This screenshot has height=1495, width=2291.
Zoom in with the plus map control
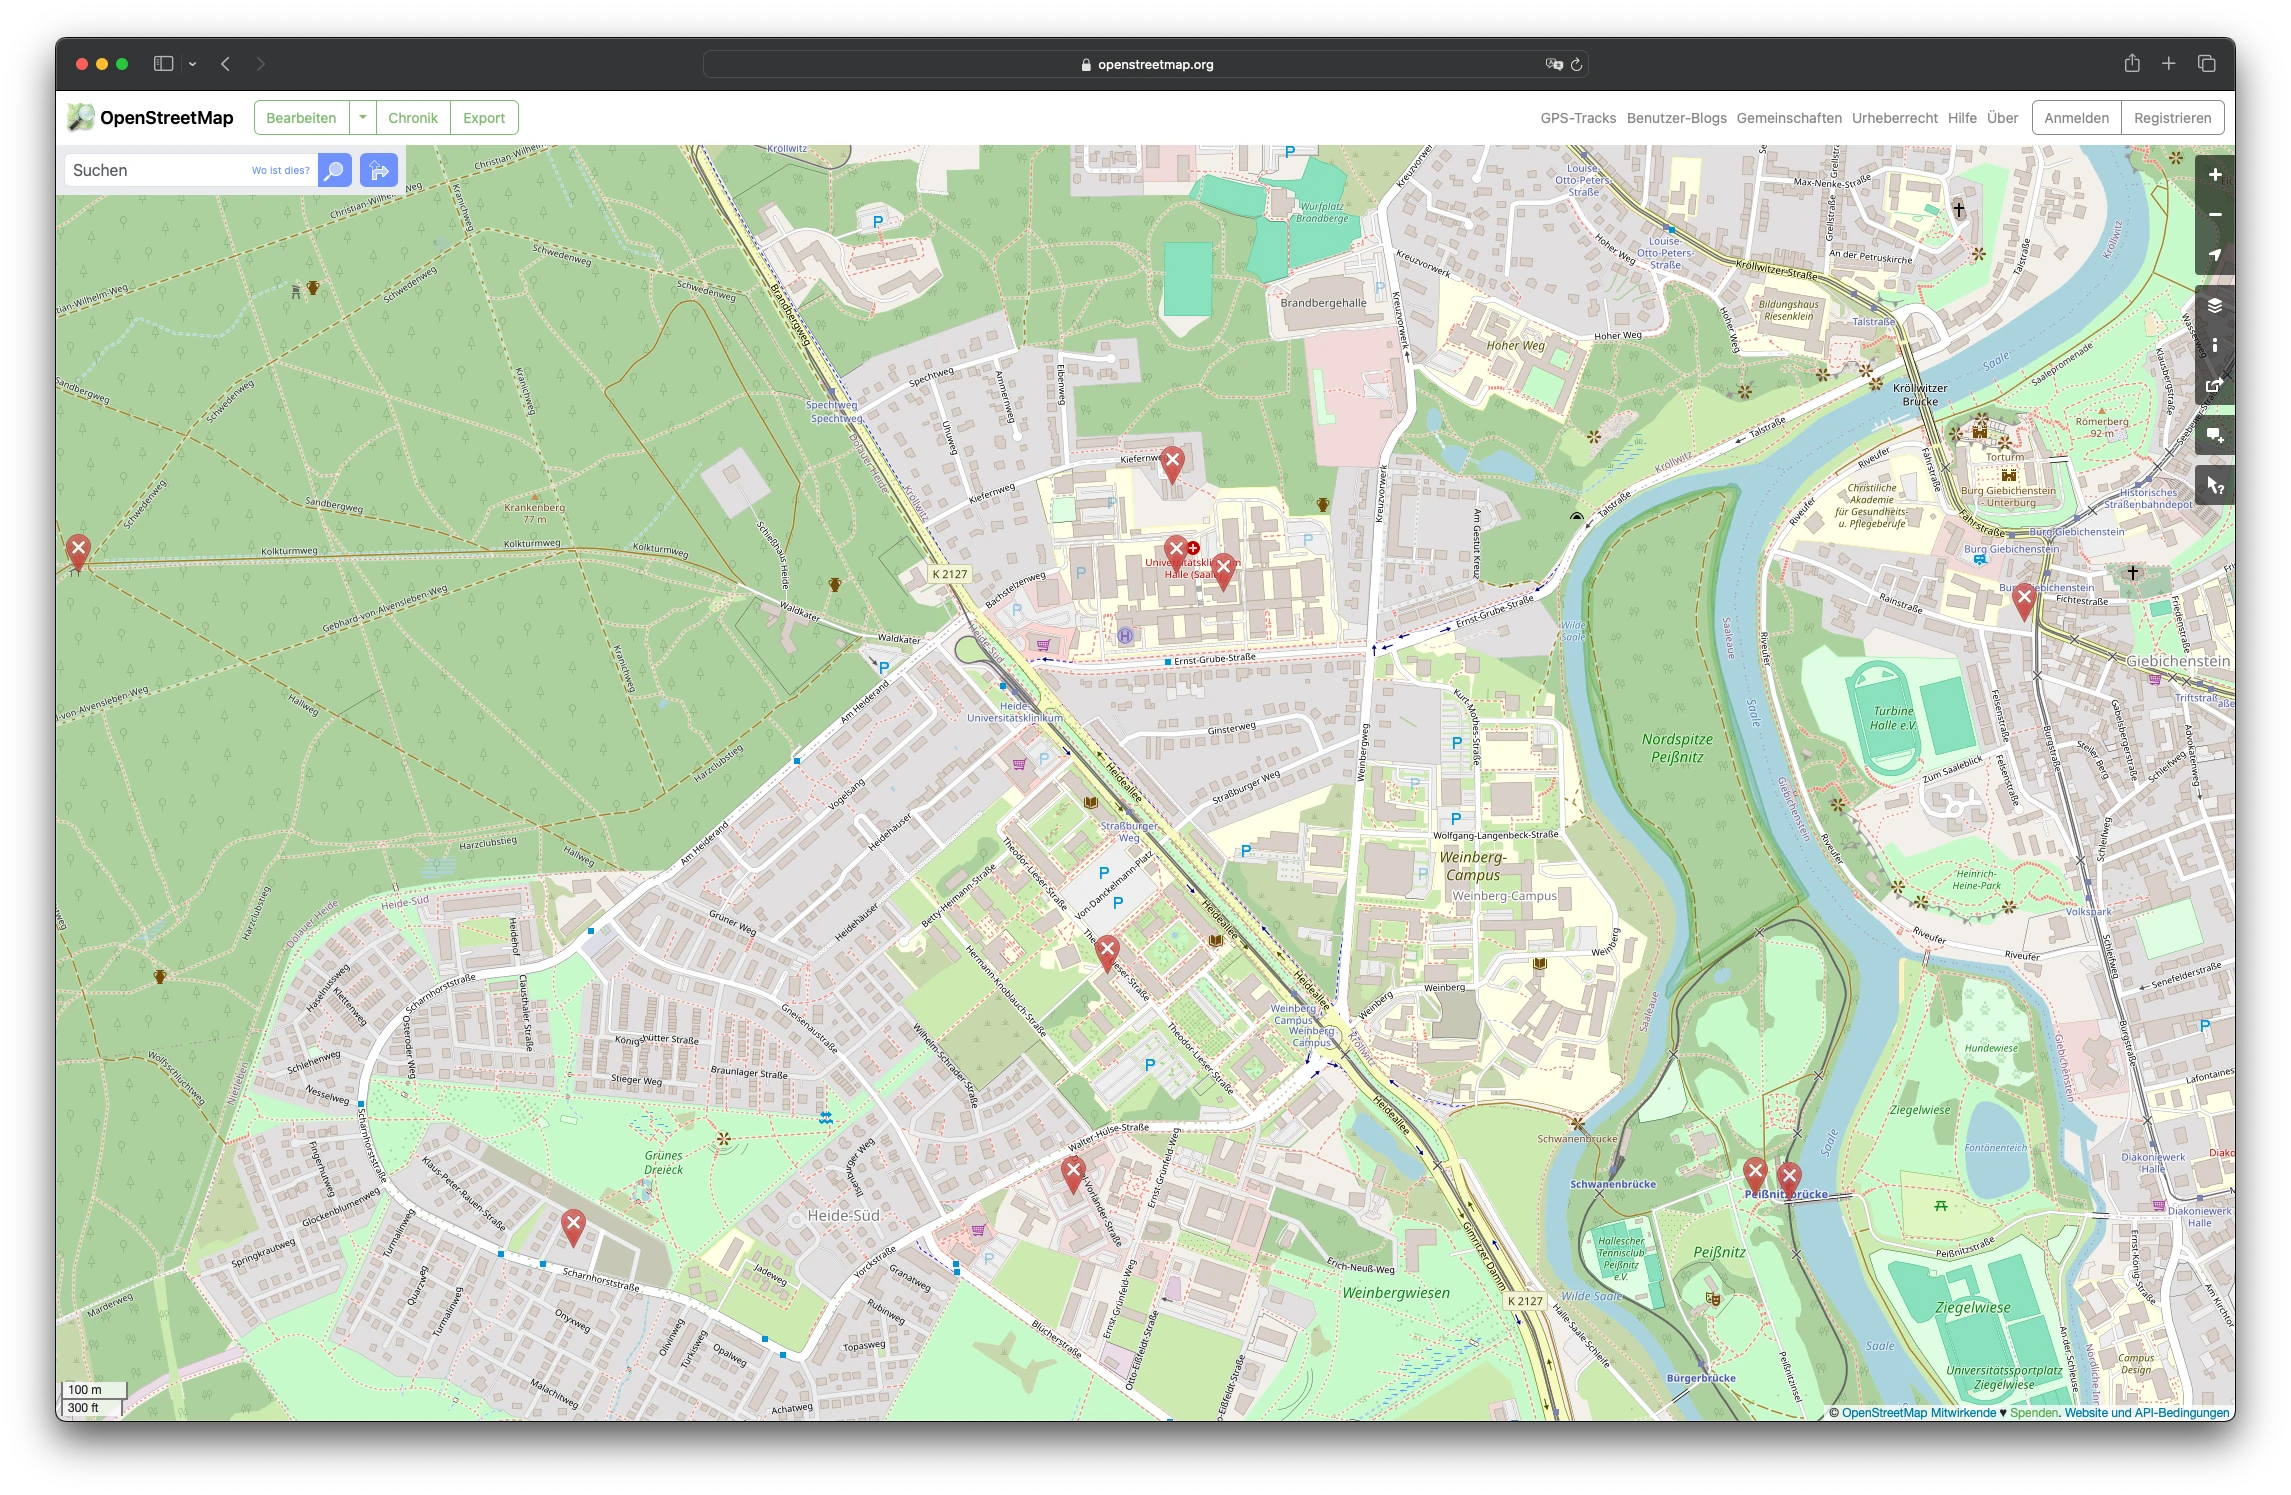pyautogui.click(x=2214, y=175)
